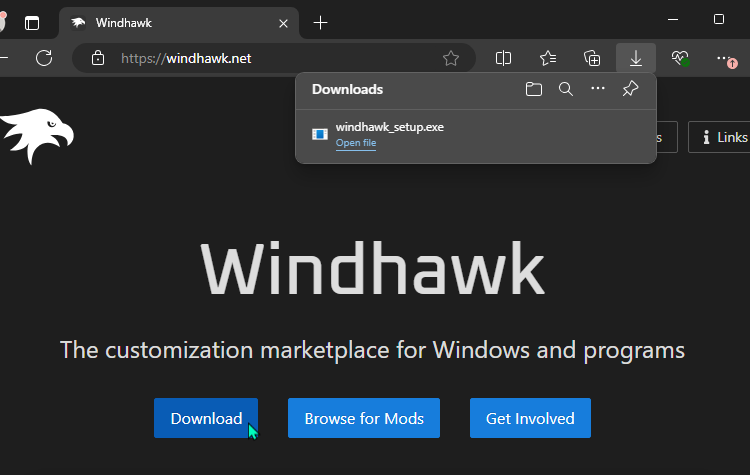Click the Edge tab actions icon
Image resolution: width=750 pixels, height=475 pixels.
32,23
